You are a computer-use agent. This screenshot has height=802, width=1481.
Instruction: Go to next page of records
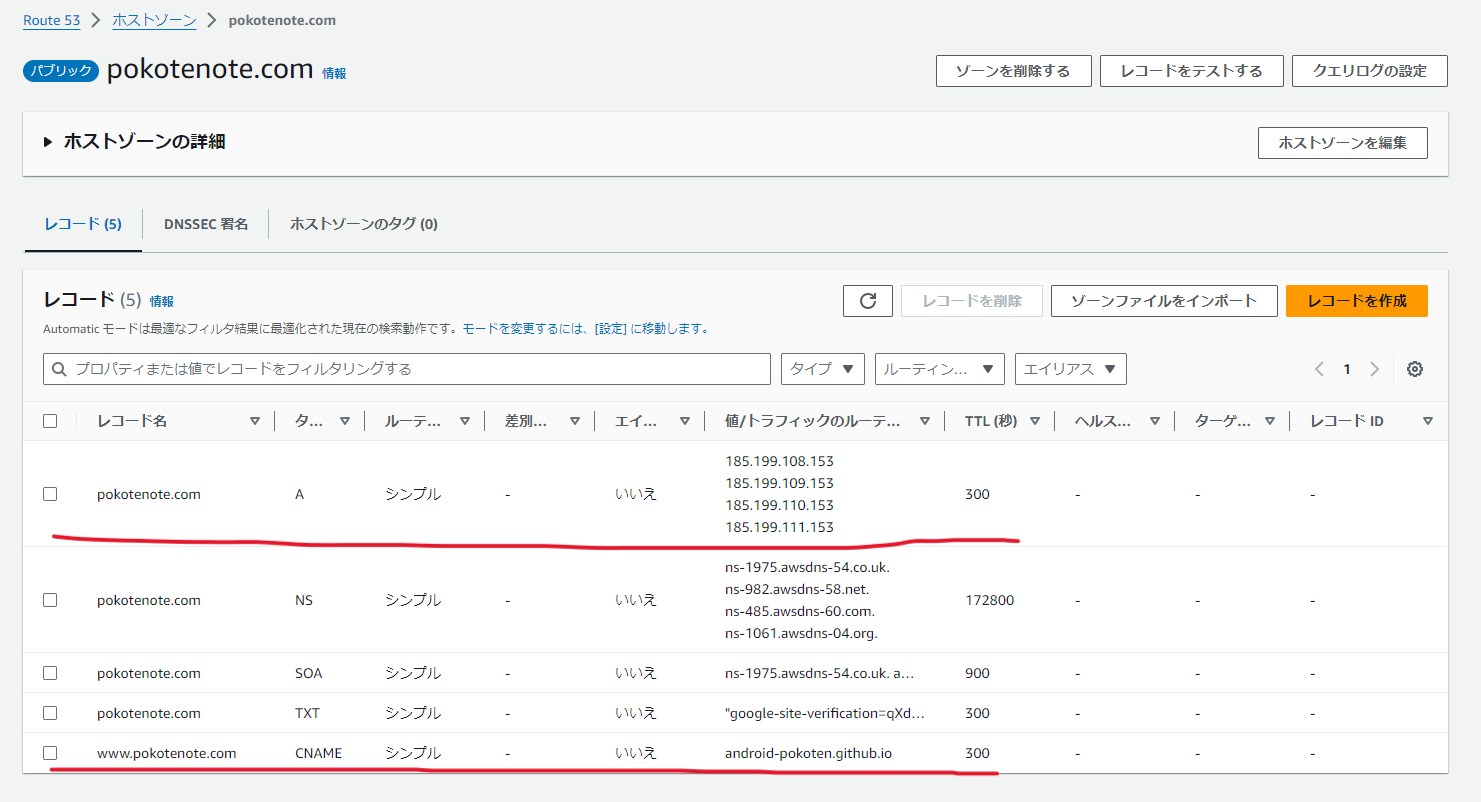point(1375,369)
